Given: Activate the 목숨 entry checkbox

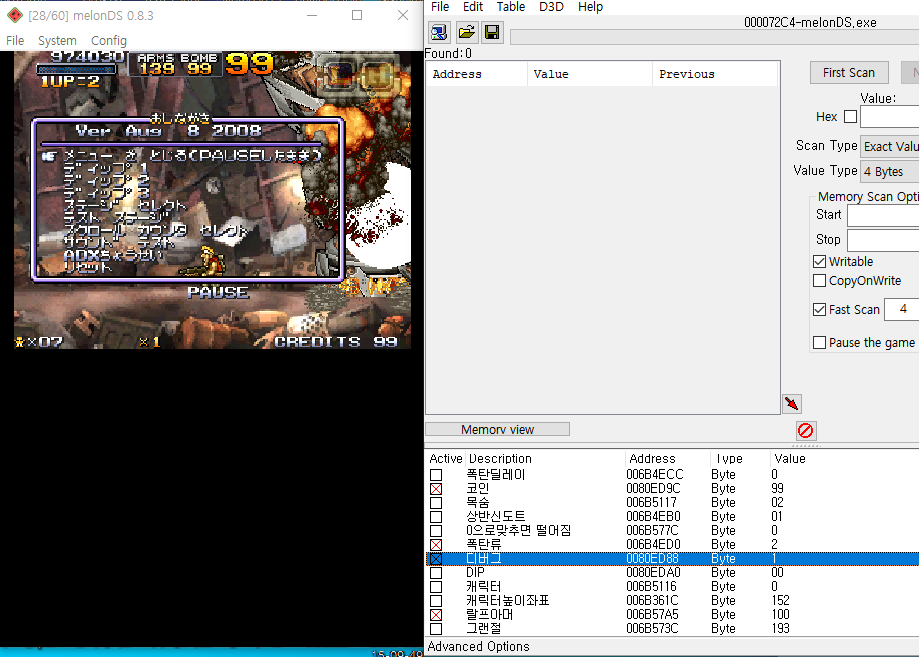Looking at the screenshot, I should (436, 503).
